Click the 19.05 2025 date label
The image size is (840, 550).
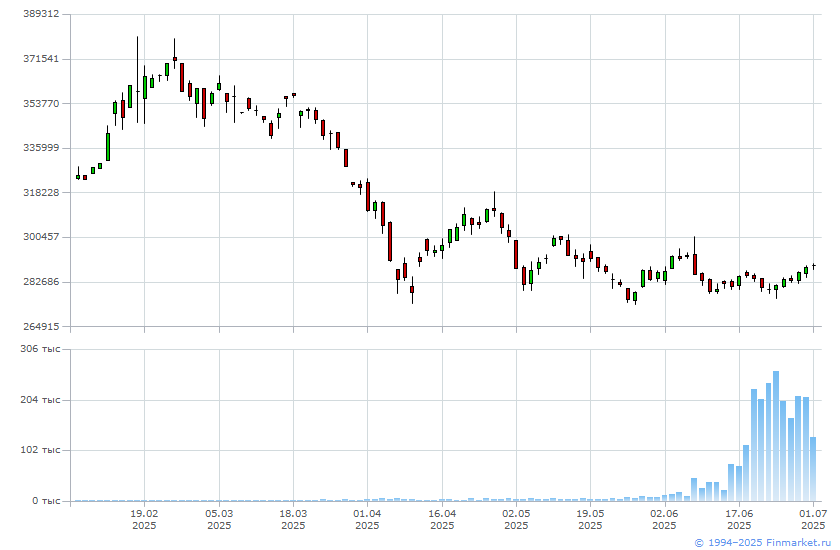(x=590, y=519)
